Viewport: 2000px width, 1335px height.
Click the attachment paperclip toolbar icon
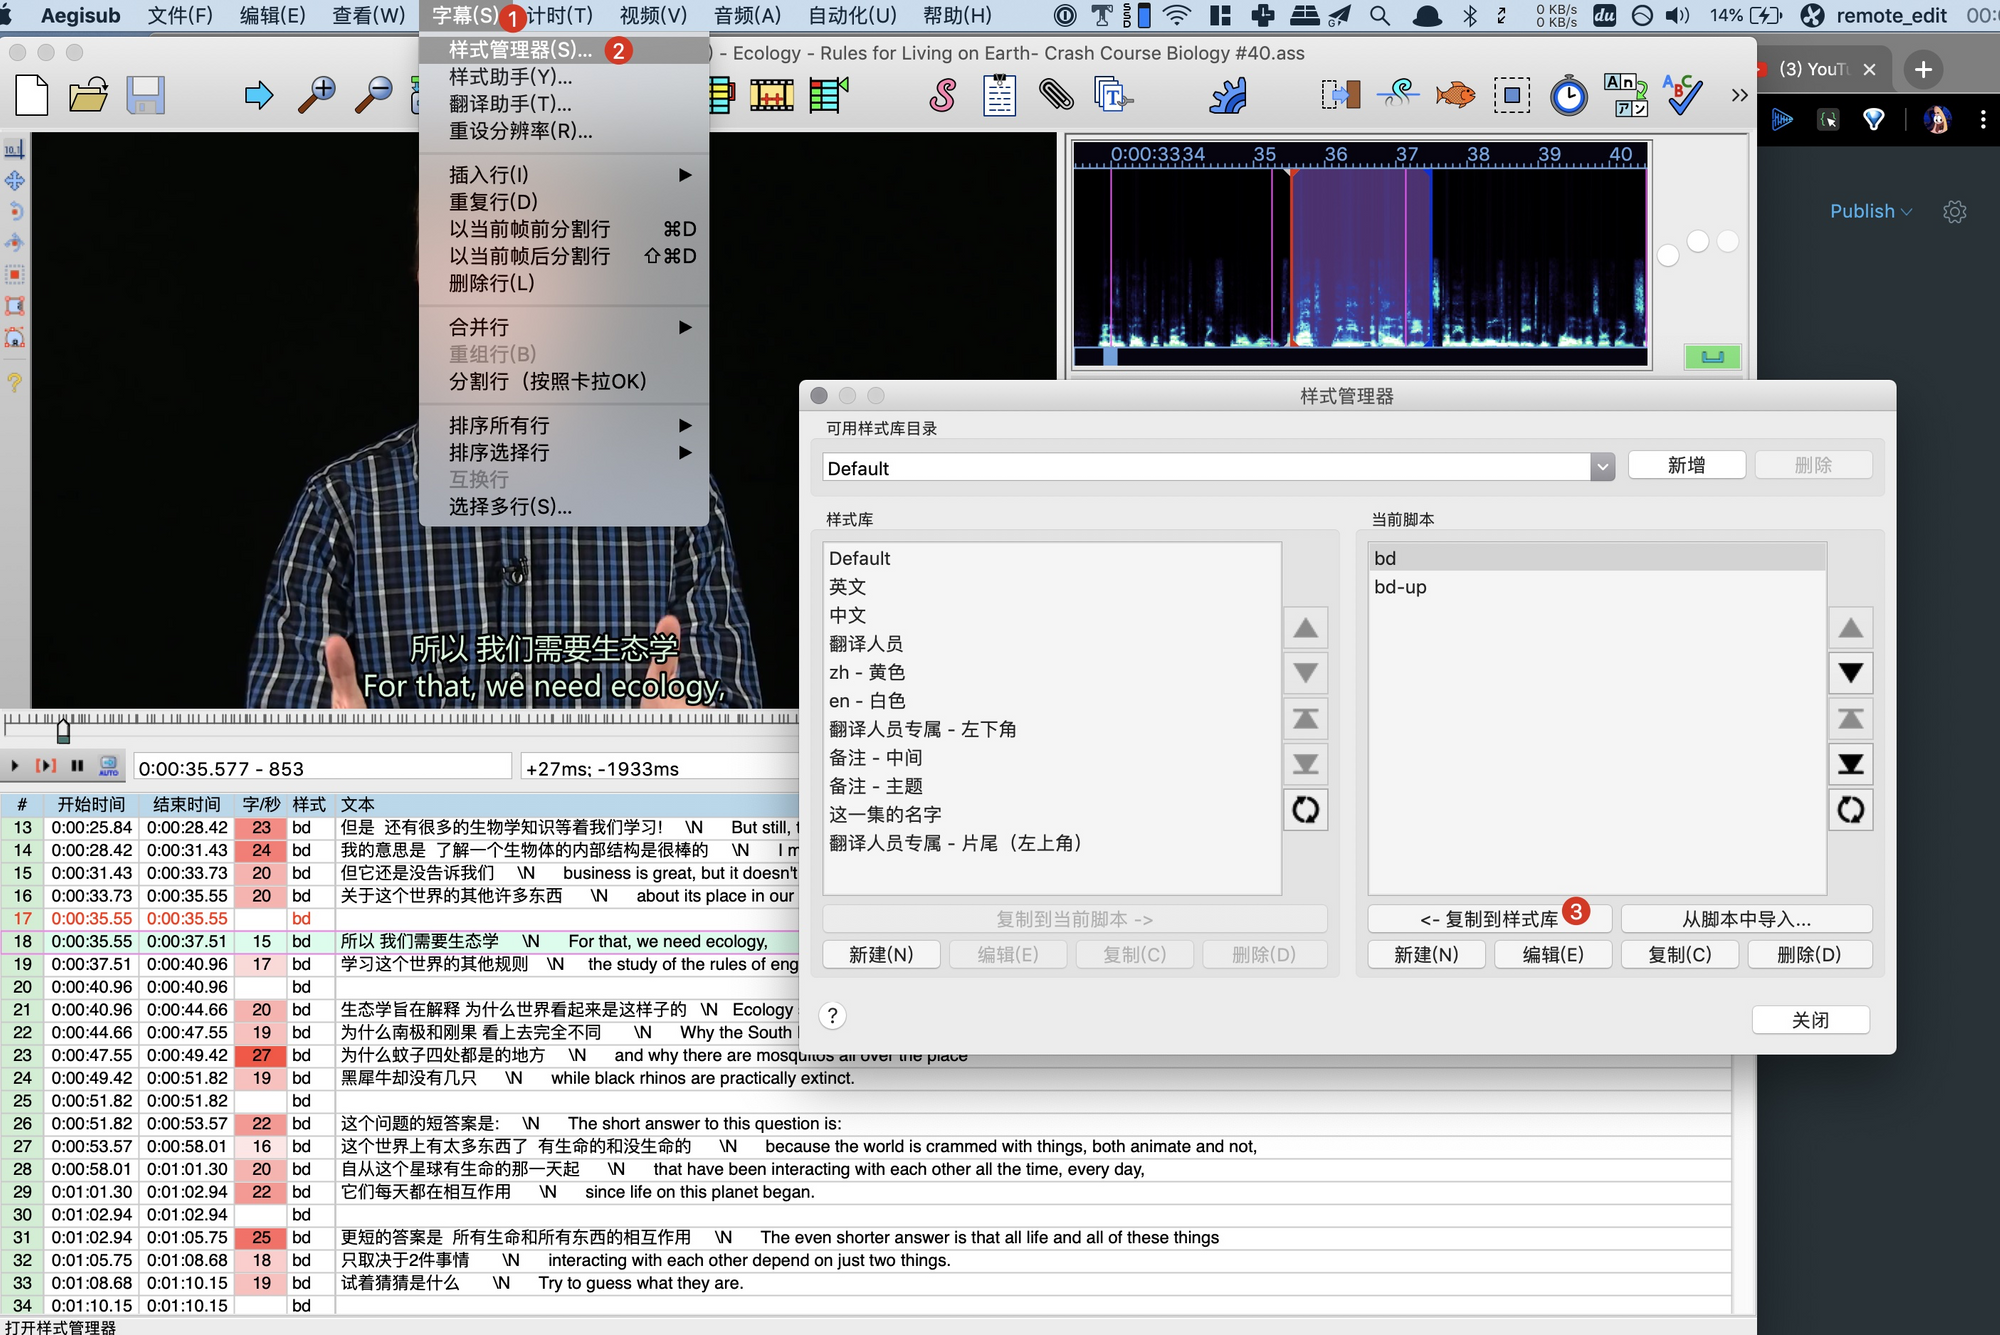coord(1056,95)
